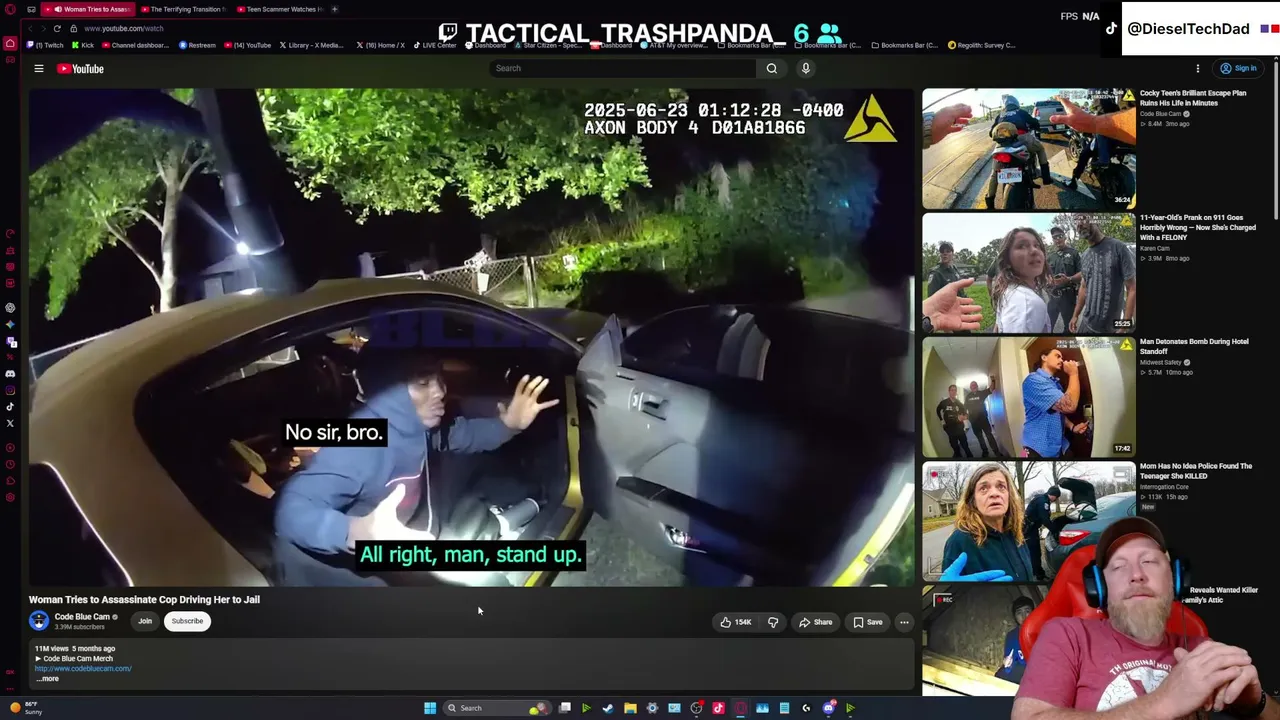Switch to 'Teen Scammer Watches' browser tab
1280x720 pixels.
[x=280, y=9]
